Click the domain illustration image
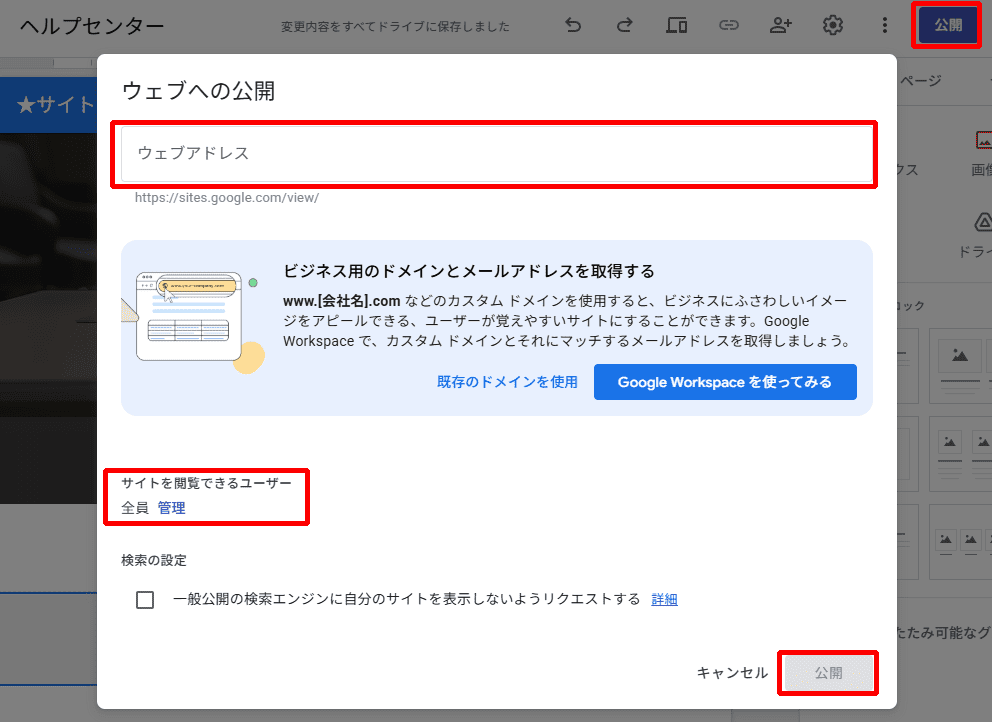 pos(193,322)
